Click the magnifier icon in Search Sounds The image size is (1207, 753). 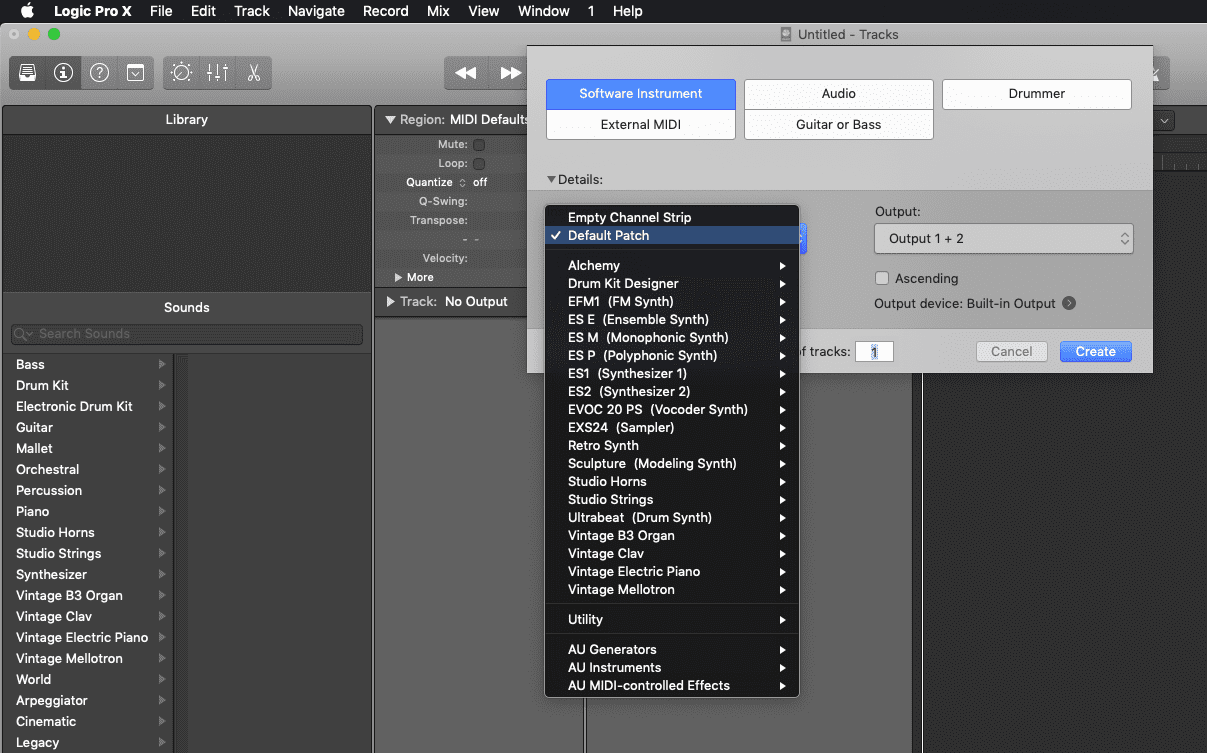[24, 334]
